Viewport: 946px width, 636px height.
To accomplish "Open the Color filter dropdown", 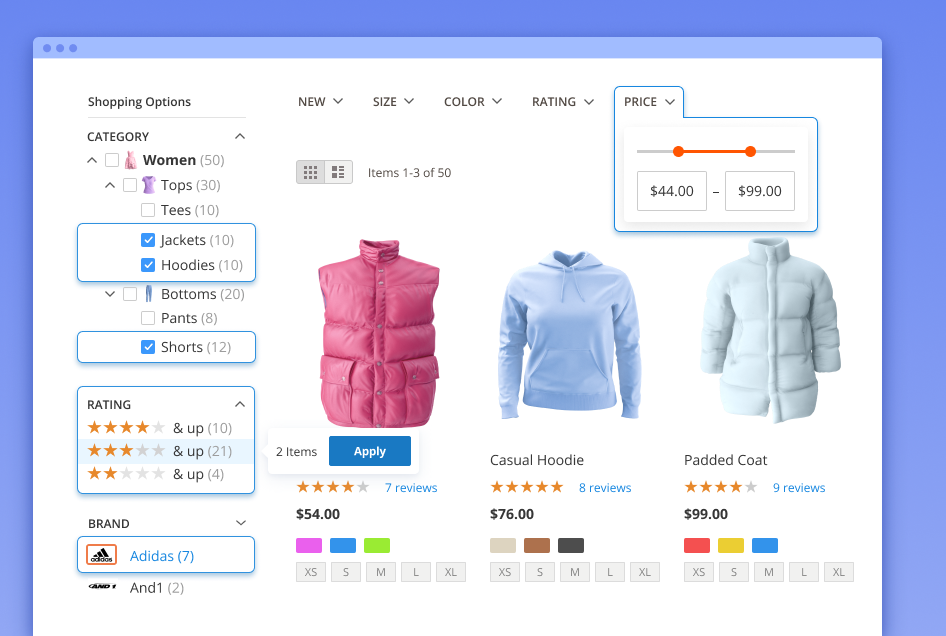I will click(473, 102).
